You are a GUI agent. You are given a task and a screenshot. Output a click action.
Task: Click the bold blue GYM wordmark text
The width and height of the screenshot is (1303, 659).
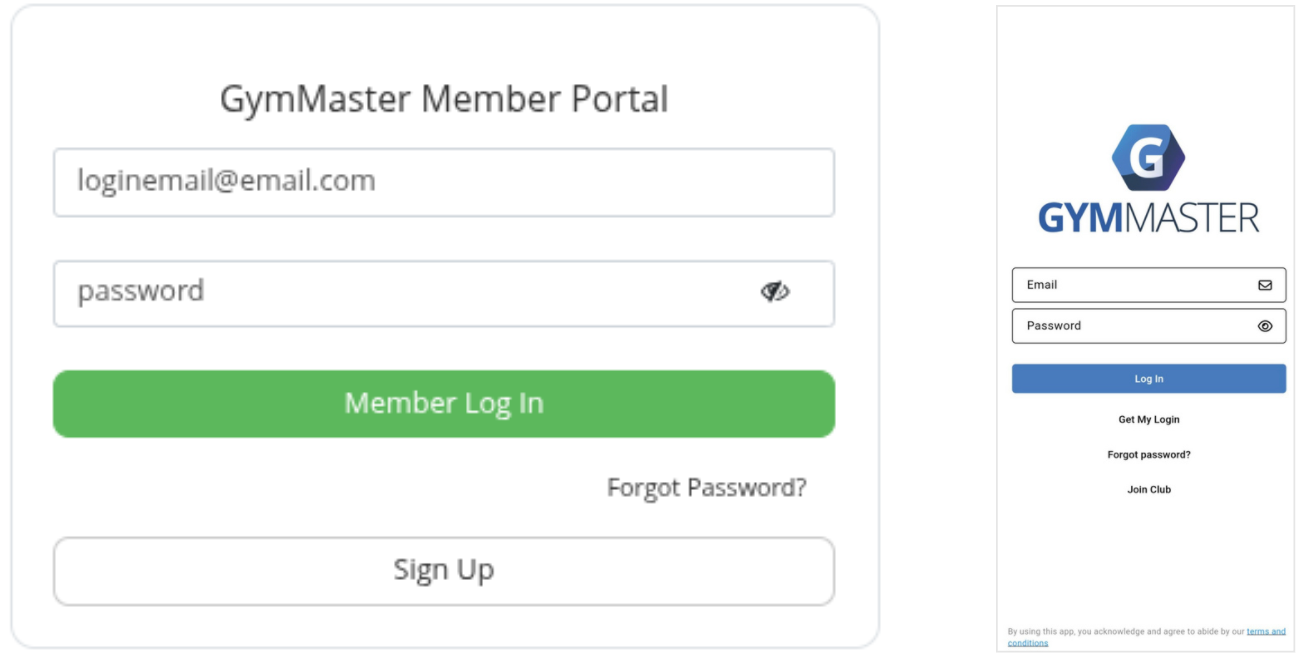(x=1080, y=218)
